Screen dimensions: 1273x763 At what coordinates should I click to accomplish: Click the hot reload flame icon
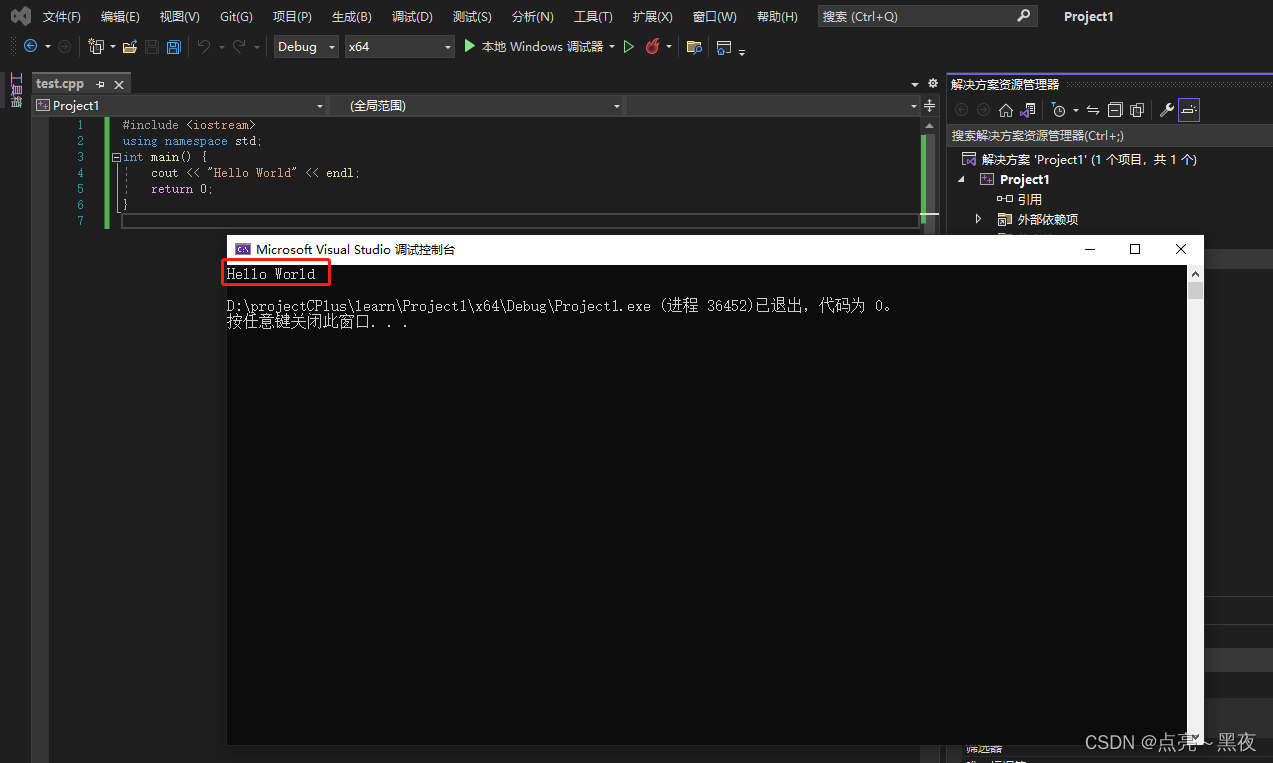tap(652, 46)
